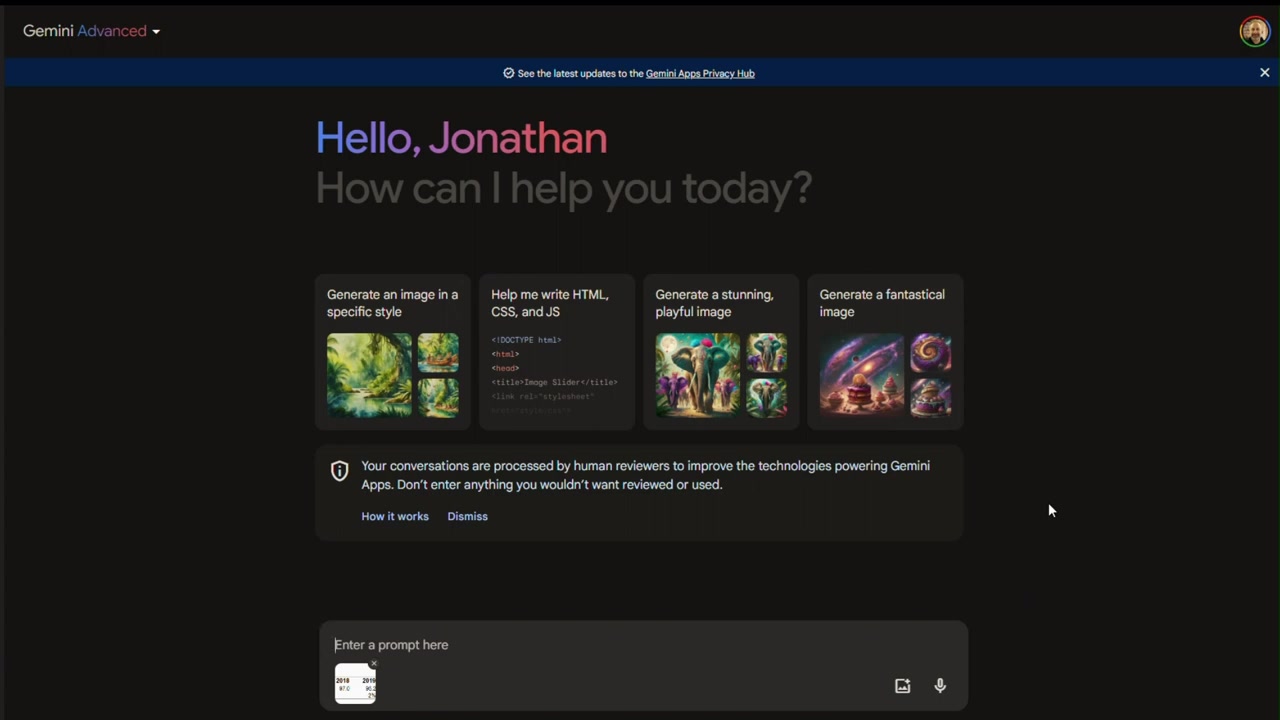Screen dimensions: 1280x720
Task: Close the privacy updates banner
Action: click(x=1264, y=73)
